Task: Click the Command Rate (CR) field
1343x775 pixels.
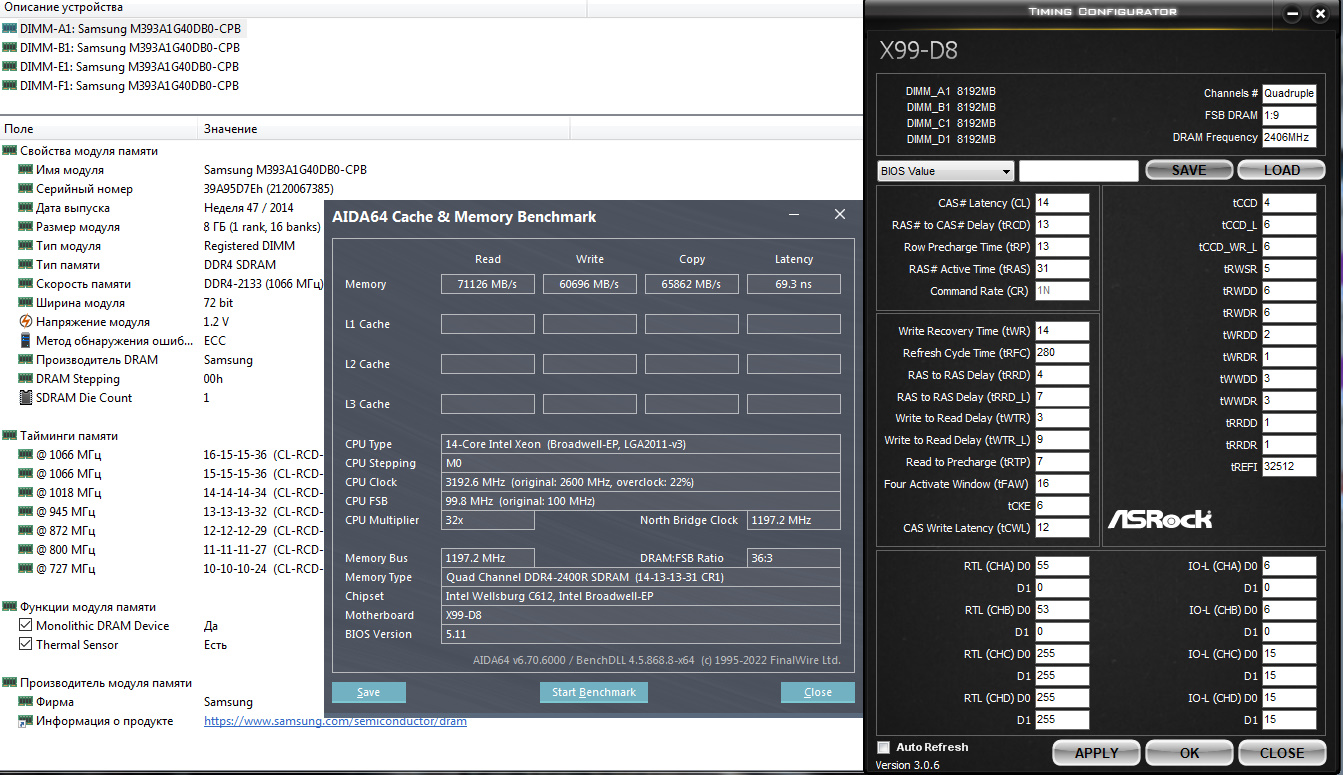Action: (x=1062, y=291)
